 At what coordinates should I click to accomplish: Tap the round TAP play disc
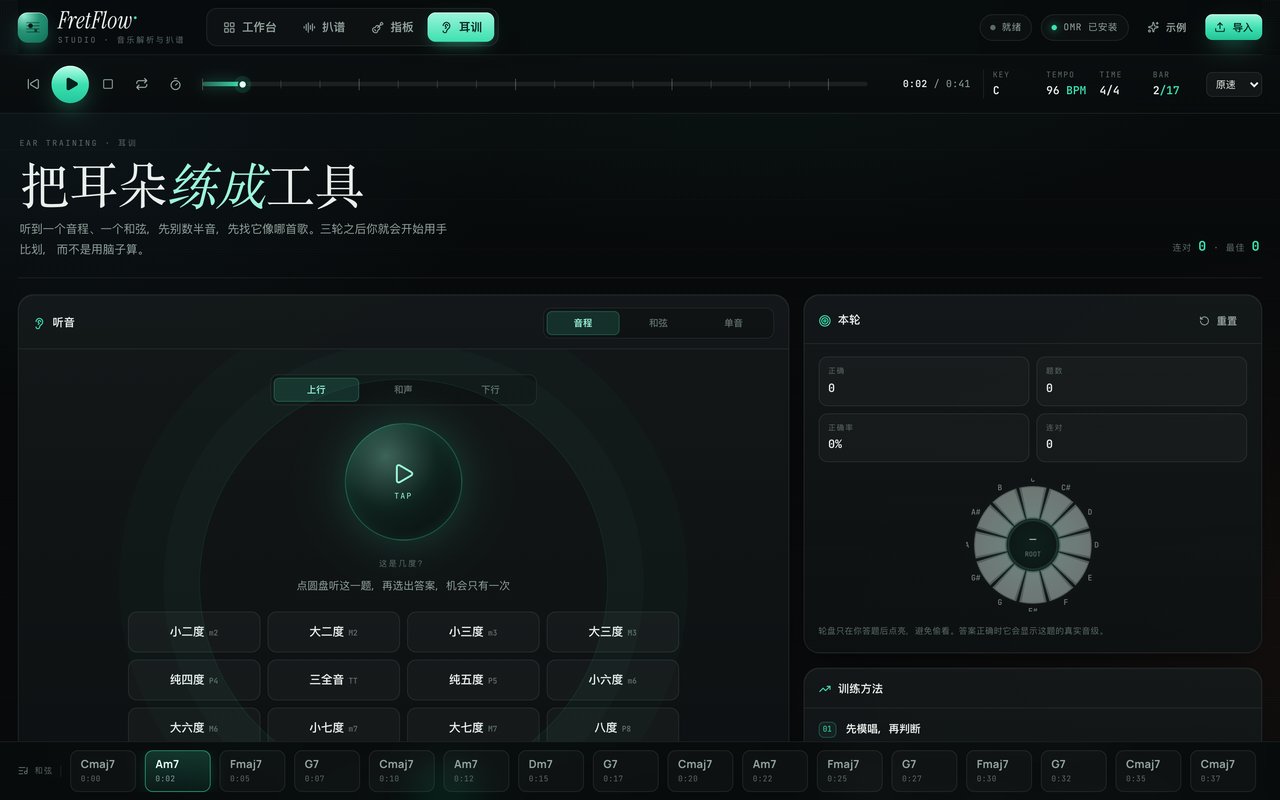[x=403, y=481]
